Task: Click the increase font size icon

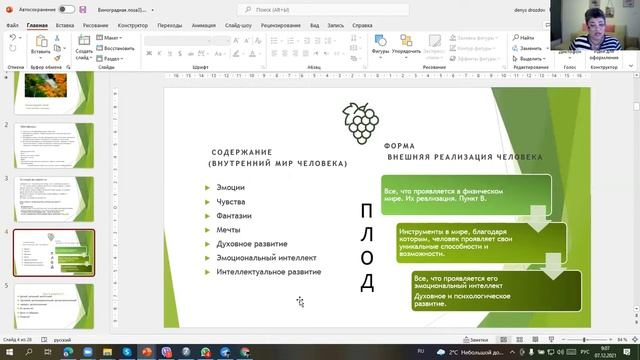Action: [x=236, y=41]
